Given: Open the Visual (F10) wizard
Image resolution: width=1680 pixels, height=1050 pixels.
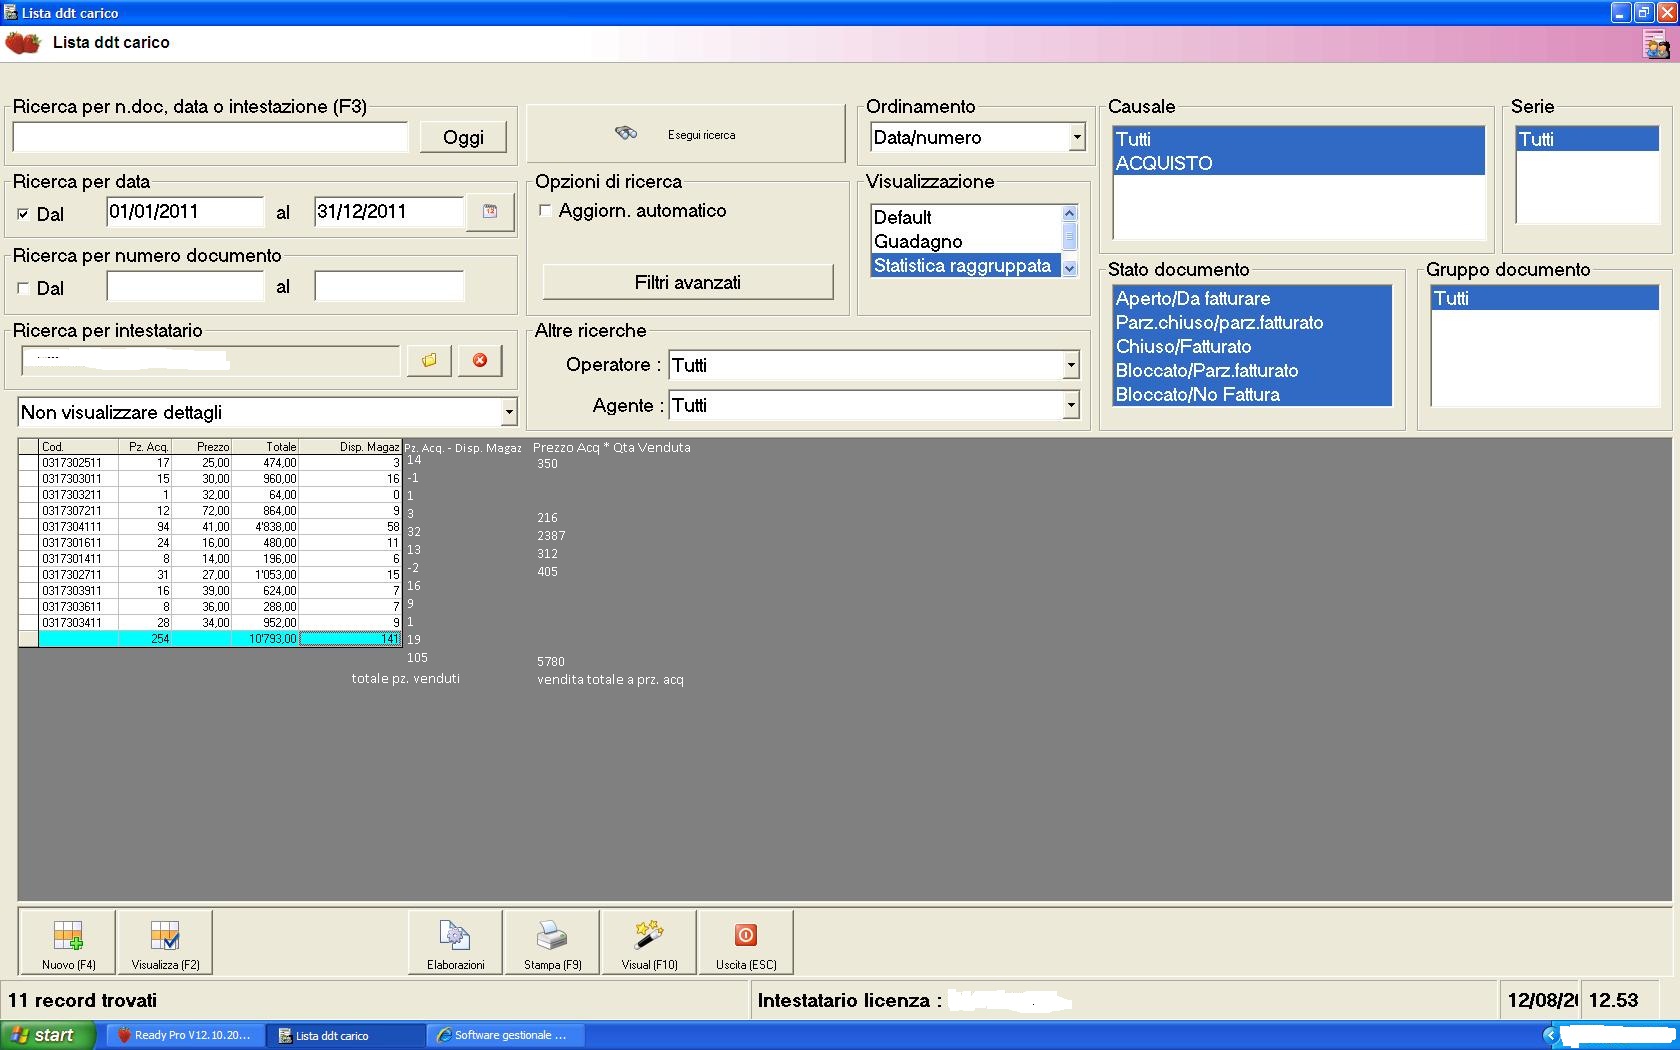Looking at the screenshot, I should tap(649, 941).
